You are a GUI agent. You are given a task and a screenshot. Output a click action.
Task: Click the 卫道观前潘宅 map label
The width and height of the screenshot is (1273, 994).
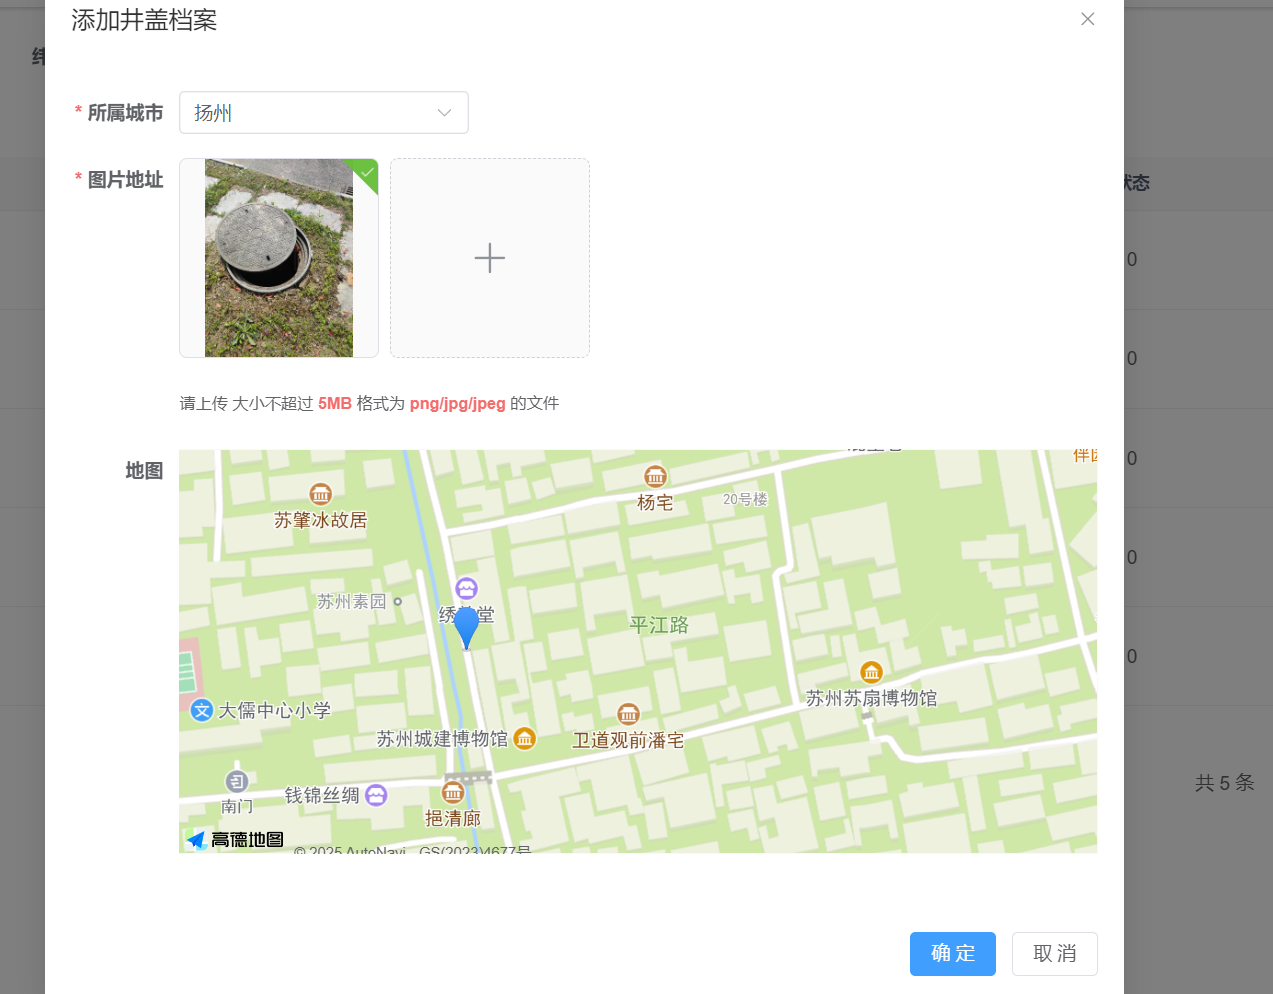pyautogui.click(x=628, y=740)
